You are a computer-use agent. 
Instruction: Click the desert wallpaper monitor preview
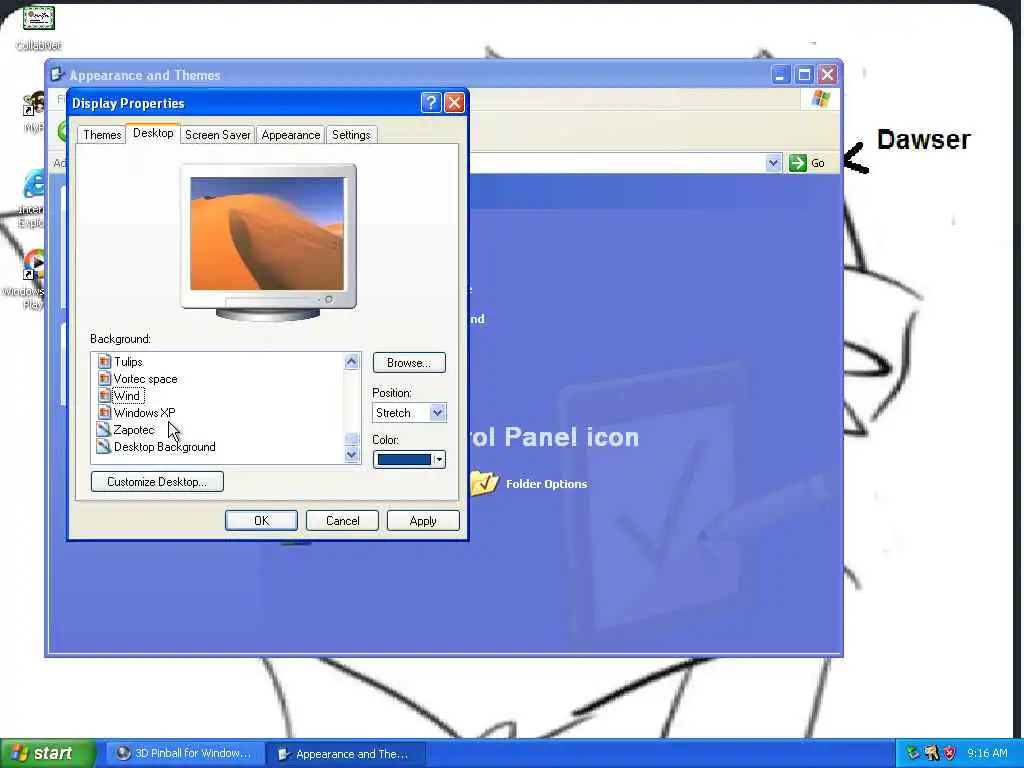pyautogui.click(x=267, y=234)
